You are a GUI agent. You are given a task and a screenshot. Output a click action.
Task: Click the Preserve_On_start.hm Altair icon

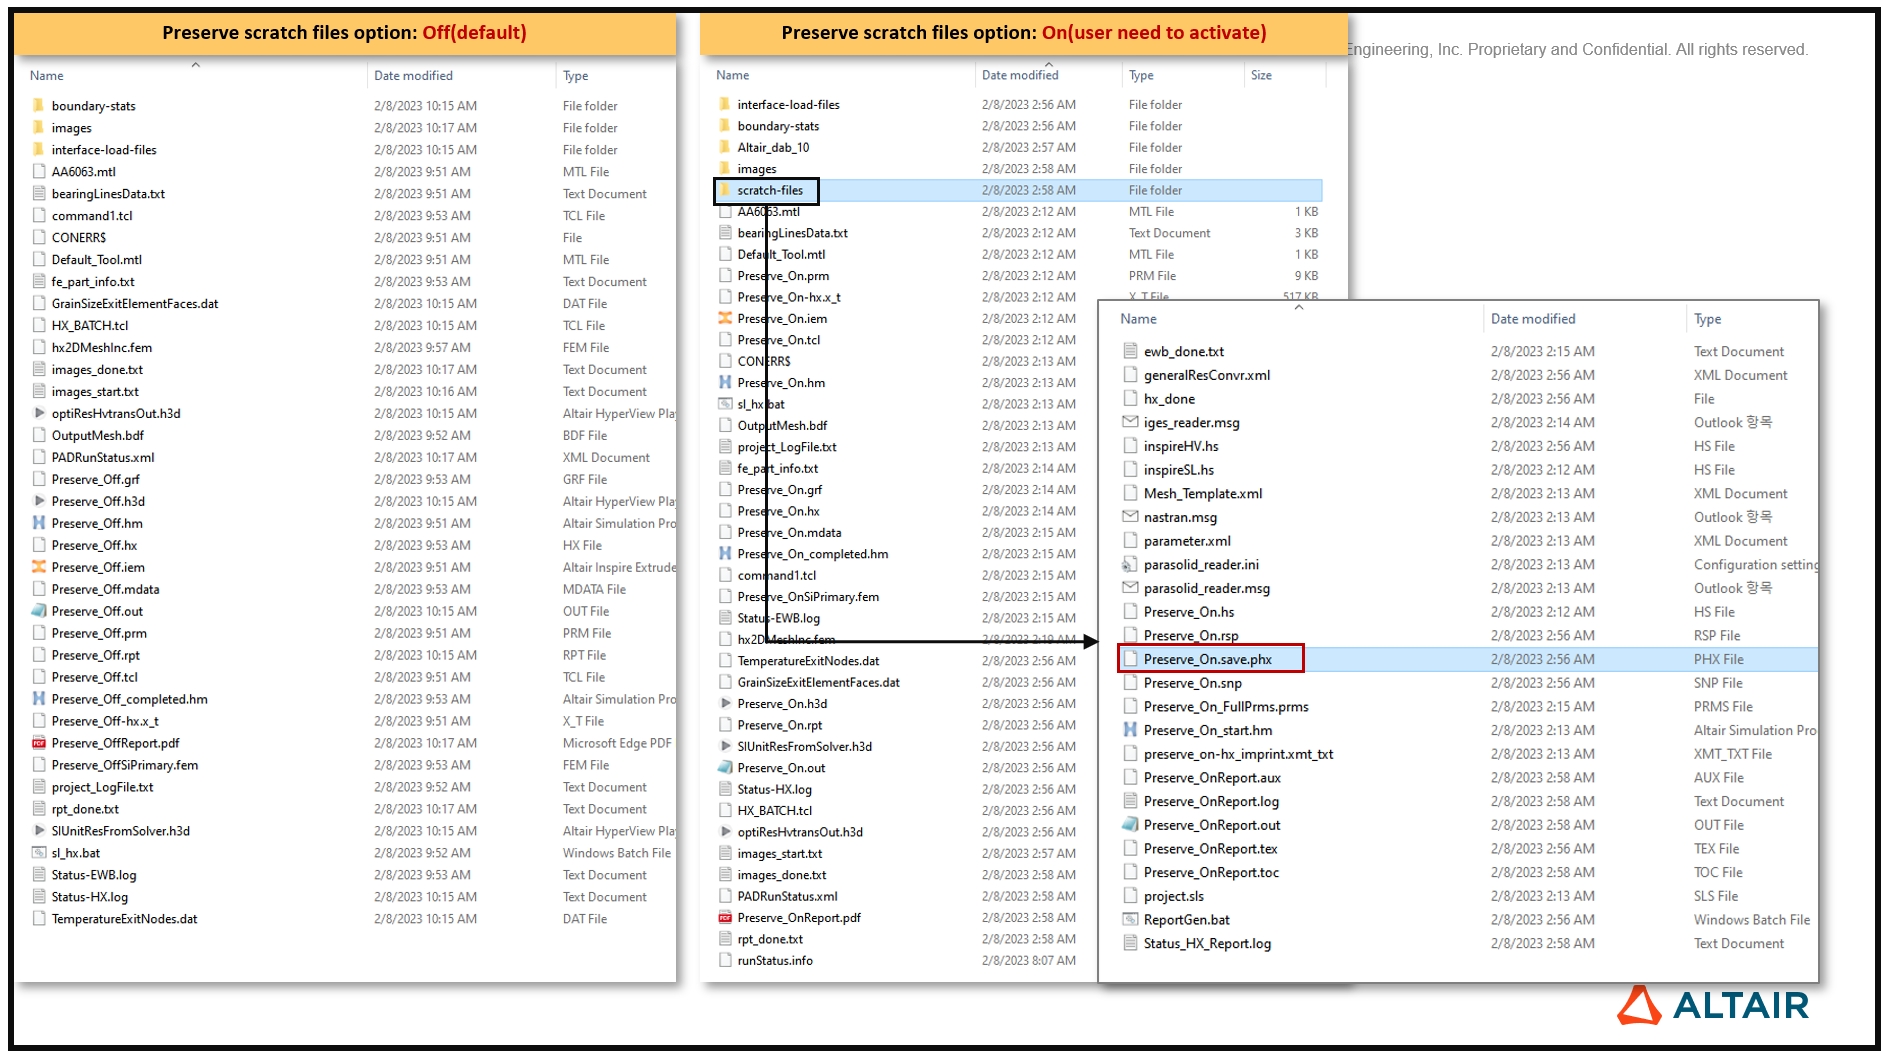(x=1130, y=730)
